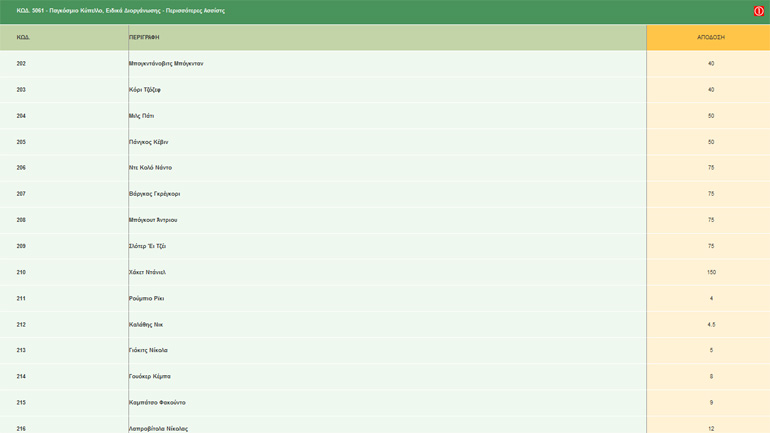Pick odds 4 for Ρούμπιο Ρίκι
The height and width of the screenshot is (433, 770).
(x=710, y=298)
